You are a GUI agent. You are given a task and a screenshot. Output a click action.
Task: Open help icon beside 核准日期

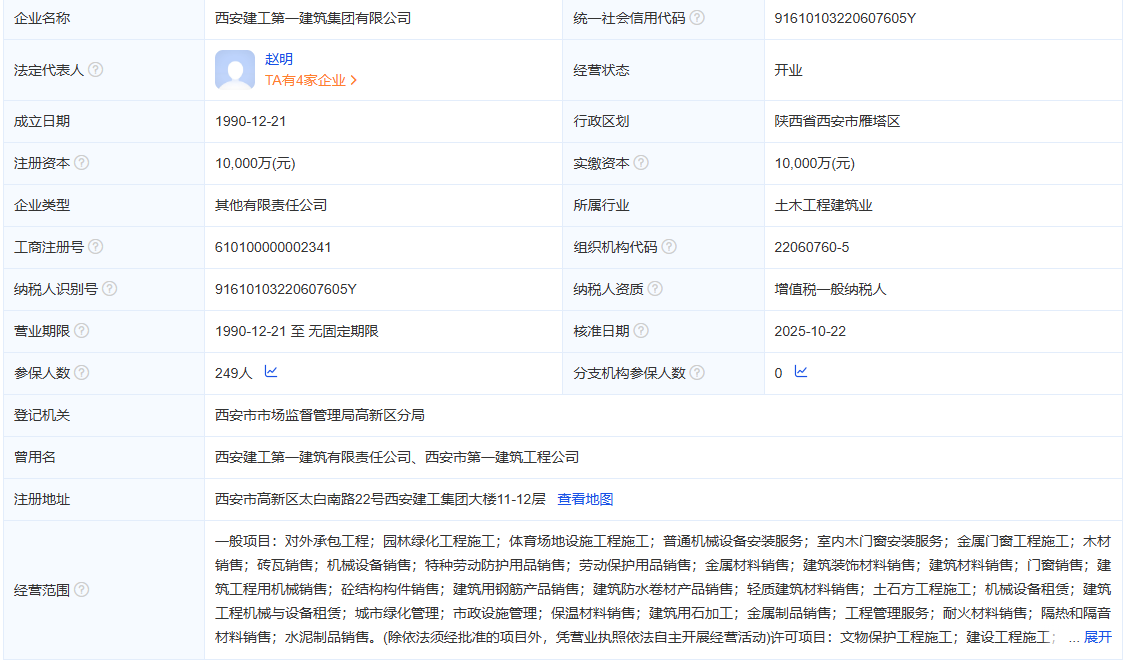[641, 330]
